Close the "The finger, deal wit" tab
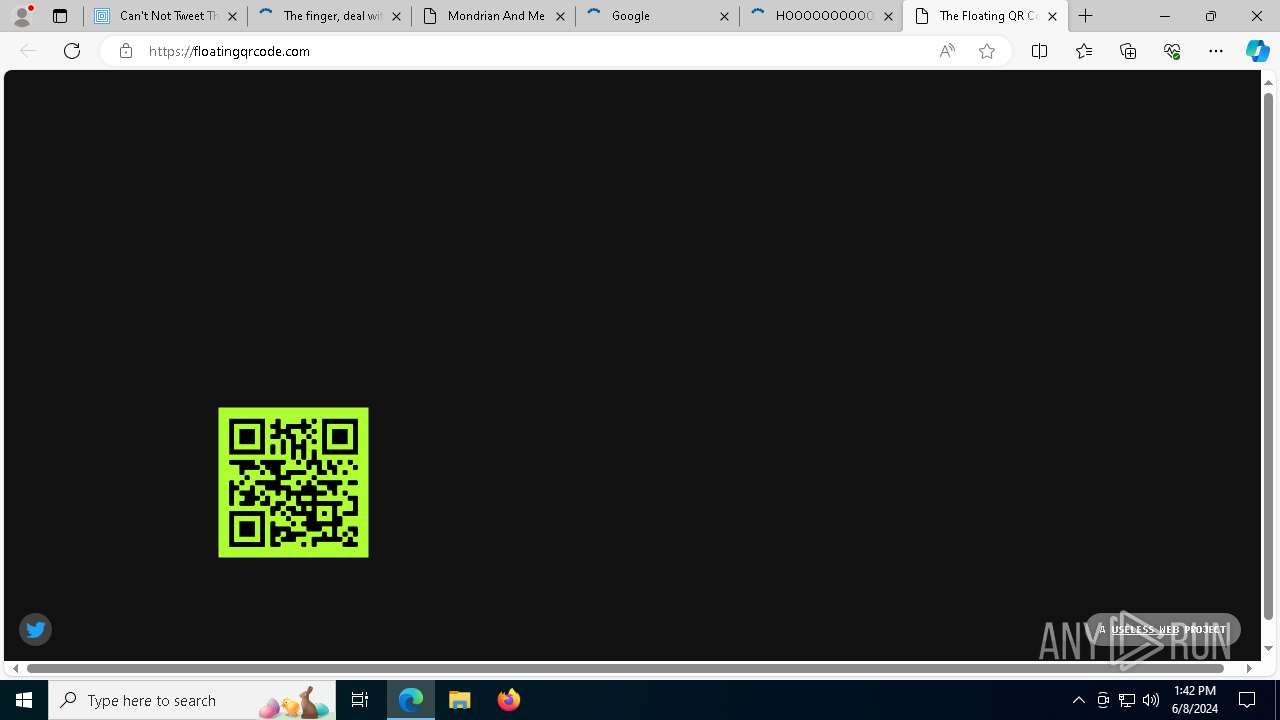Viewport: 1280px width, 720px height. click(x=396, y=16)
